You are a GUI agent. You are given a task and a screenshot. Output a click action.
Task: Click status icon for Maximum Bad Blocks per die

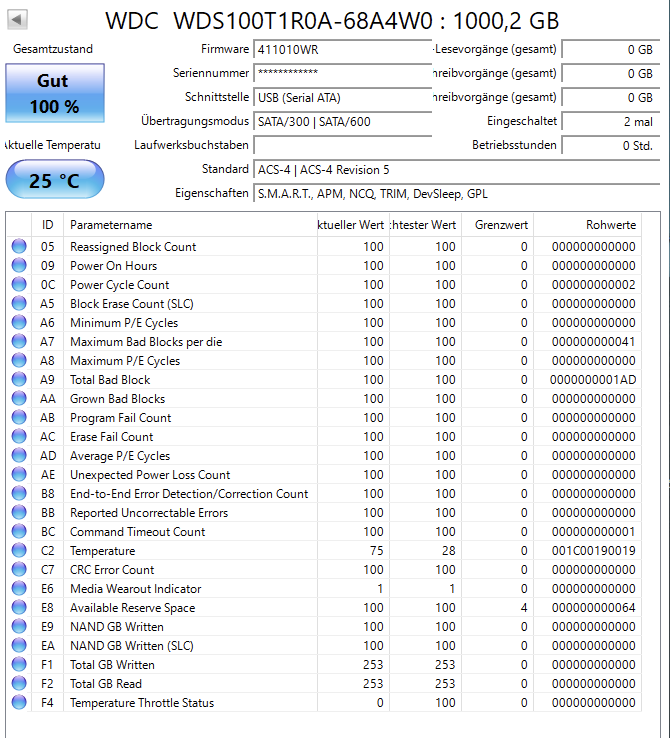(x=19, y=341)
